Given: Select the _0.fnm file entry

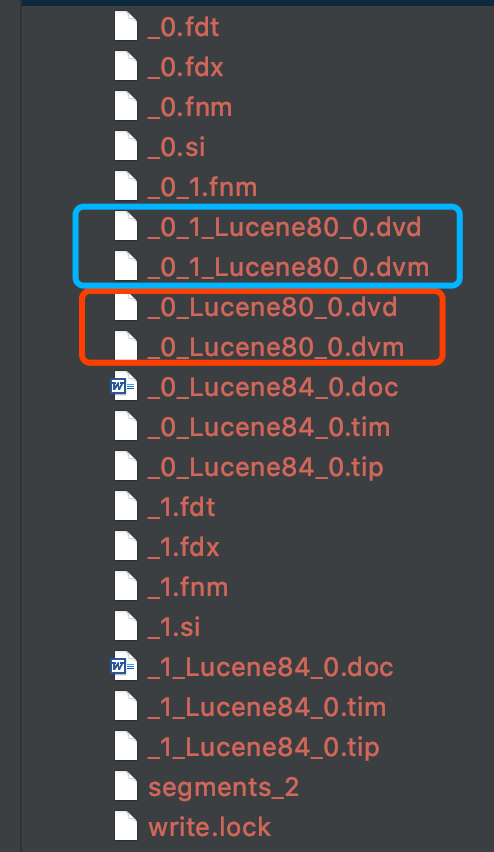Looking at the screenshot, I should pyautogui.click(x=190, y=107).
